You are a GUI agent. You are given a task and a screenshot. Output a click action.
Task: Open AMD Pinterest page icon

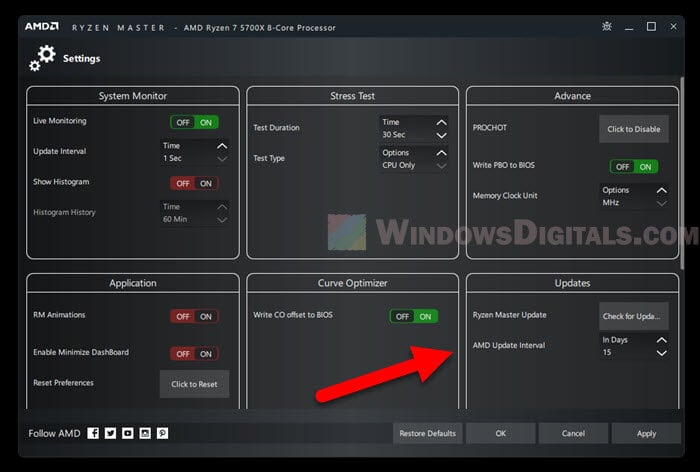pyautogui.click(x=162, y=433)
